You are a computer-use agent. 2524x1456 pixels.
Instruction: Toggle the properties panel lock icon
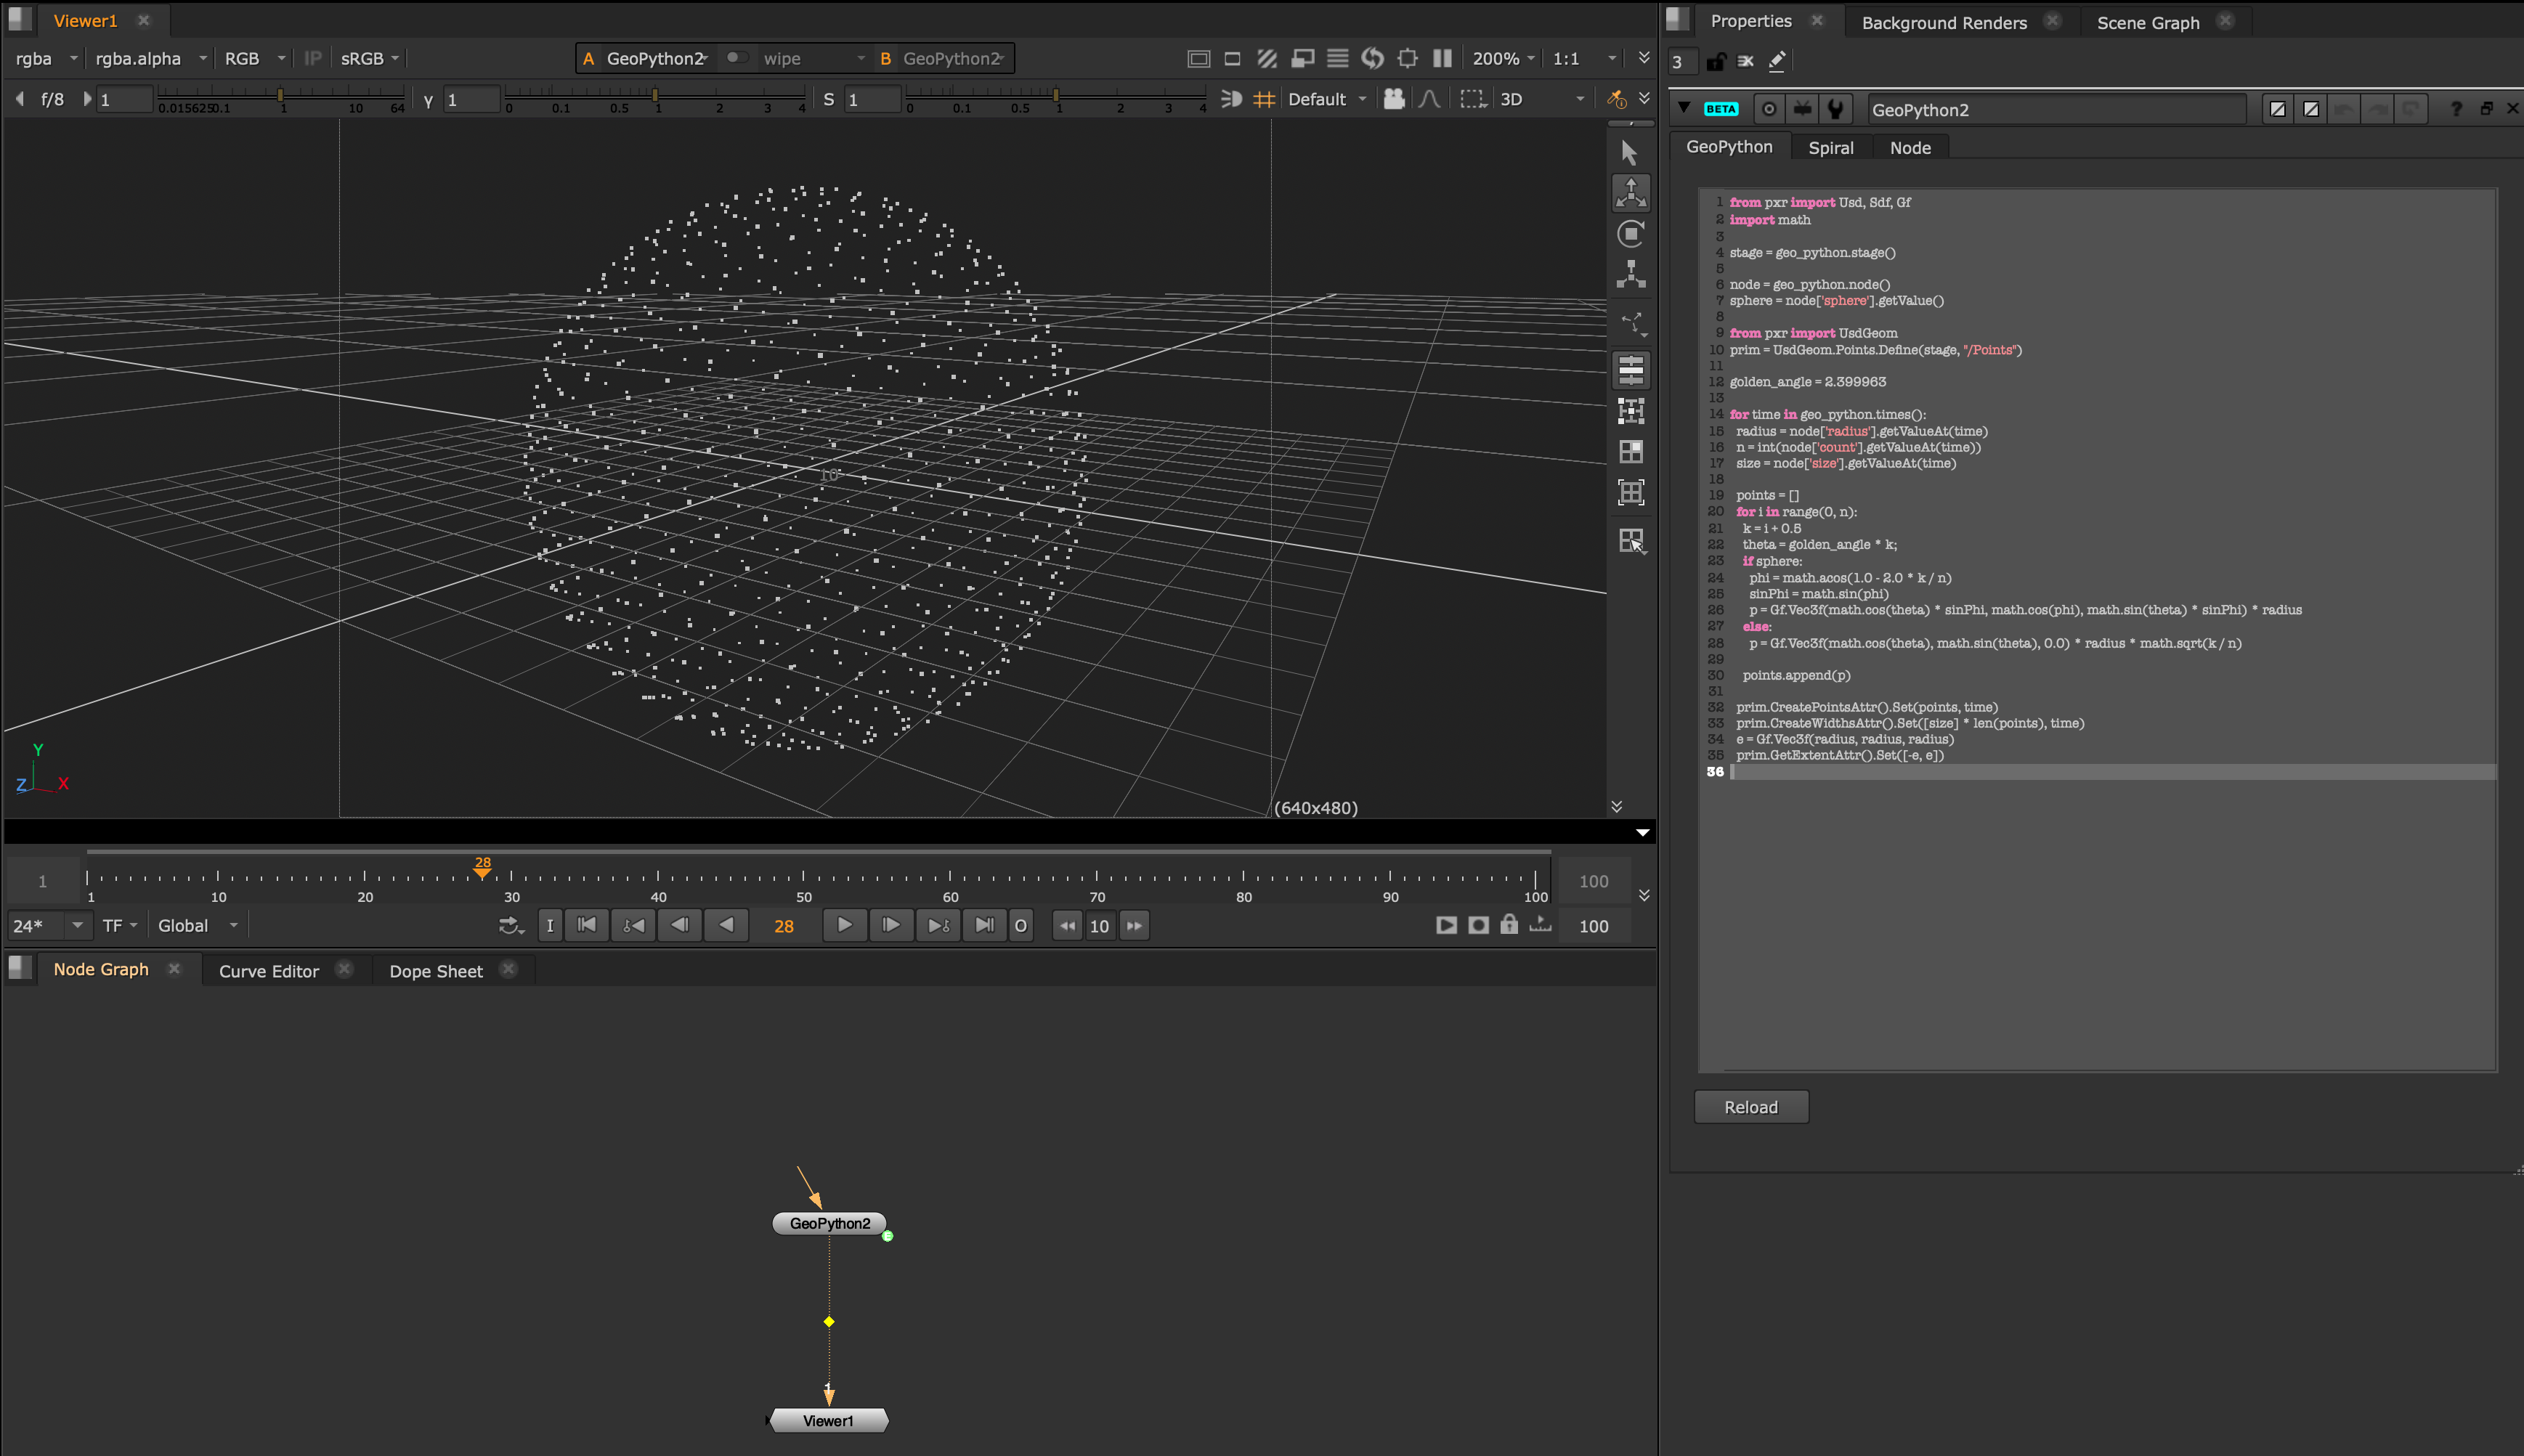coord(1716,61)
